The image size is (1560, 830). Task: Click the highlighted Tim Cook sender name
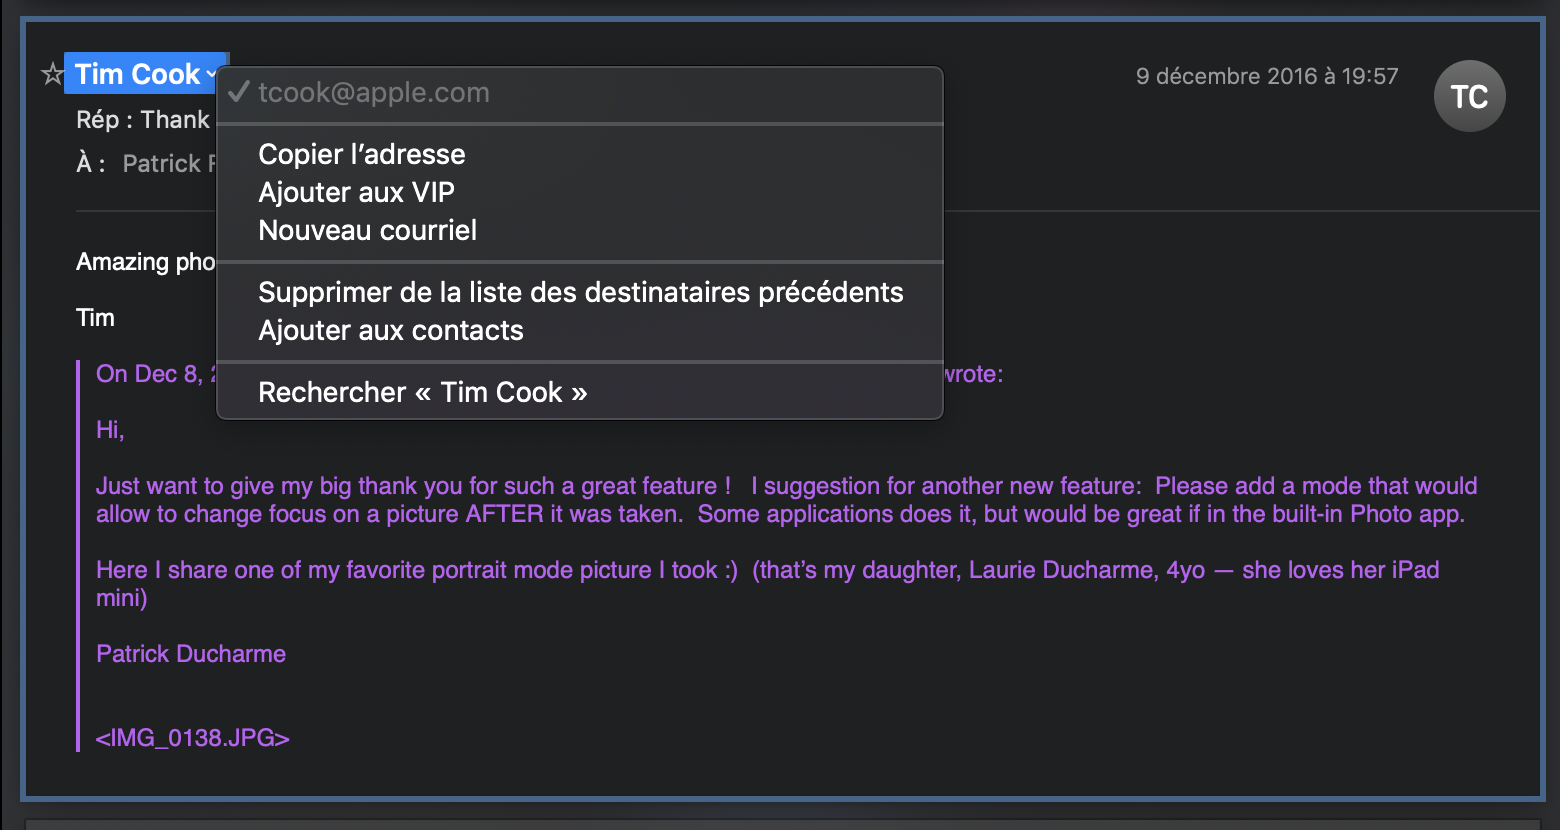(138, 74)
